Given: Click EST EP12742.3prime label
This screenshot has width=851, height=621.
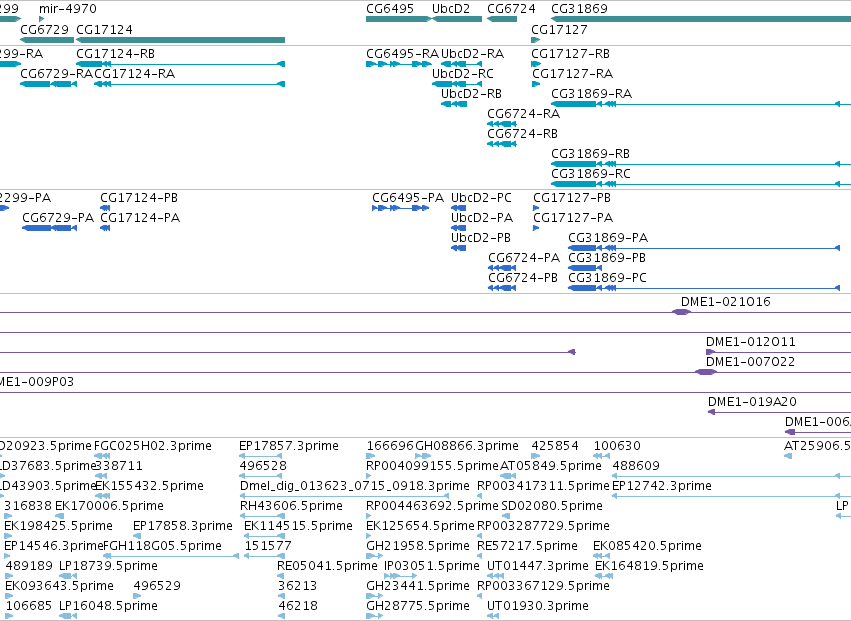Looking at the screenshot, I should point(662,486).
